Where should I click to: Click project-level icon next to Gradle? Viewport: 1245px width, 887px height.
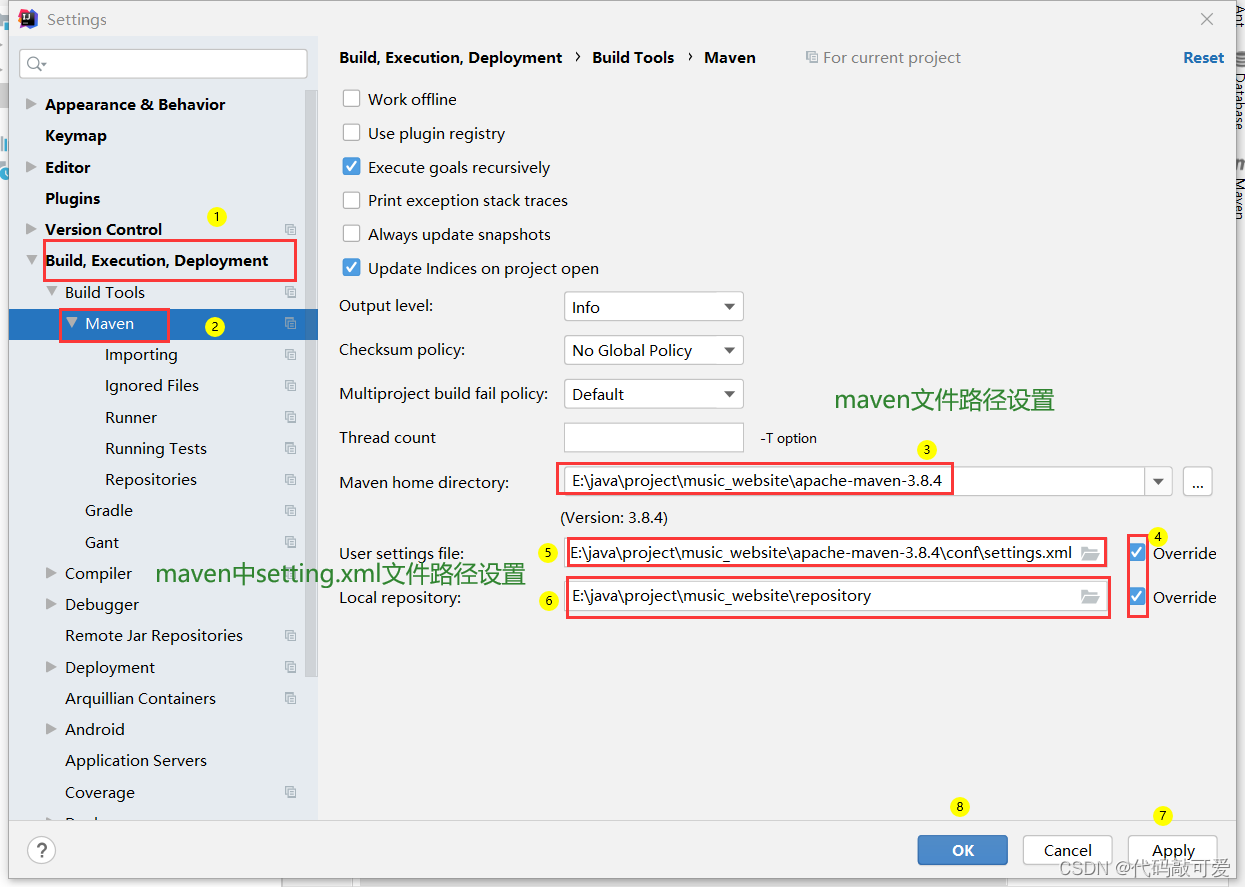point(290,511)
